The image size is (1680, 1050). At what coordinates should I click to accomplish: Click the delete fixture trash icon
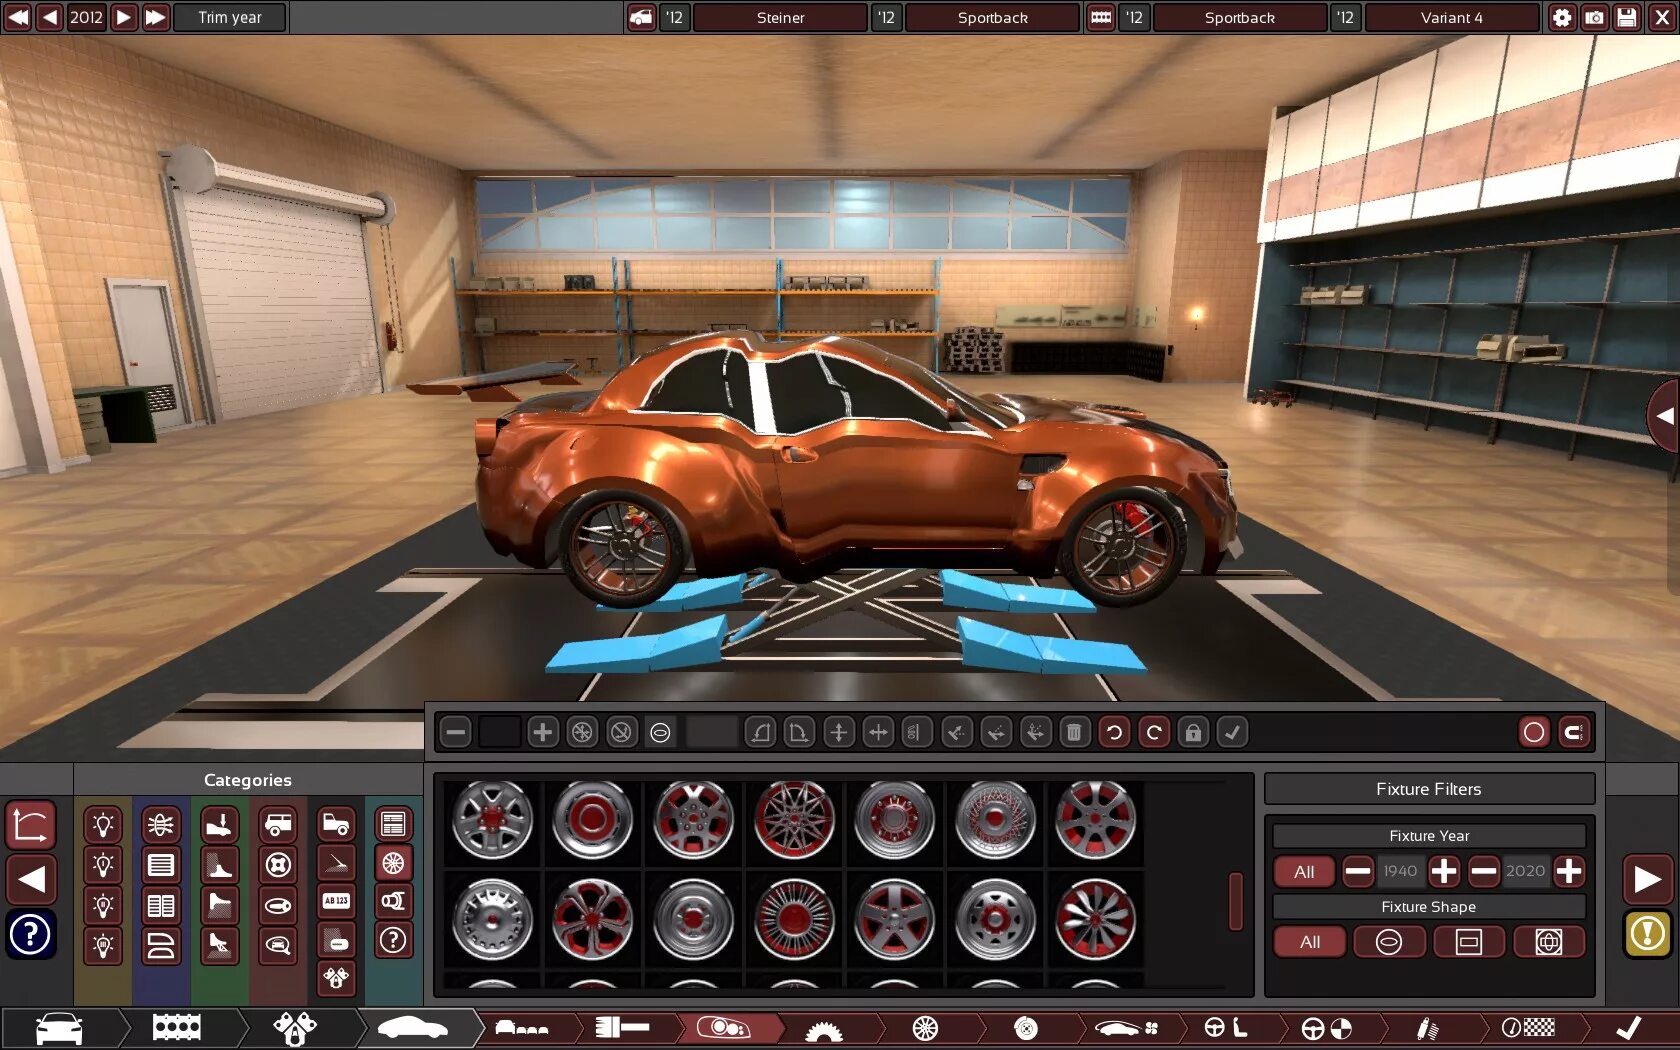(1074, 733)
